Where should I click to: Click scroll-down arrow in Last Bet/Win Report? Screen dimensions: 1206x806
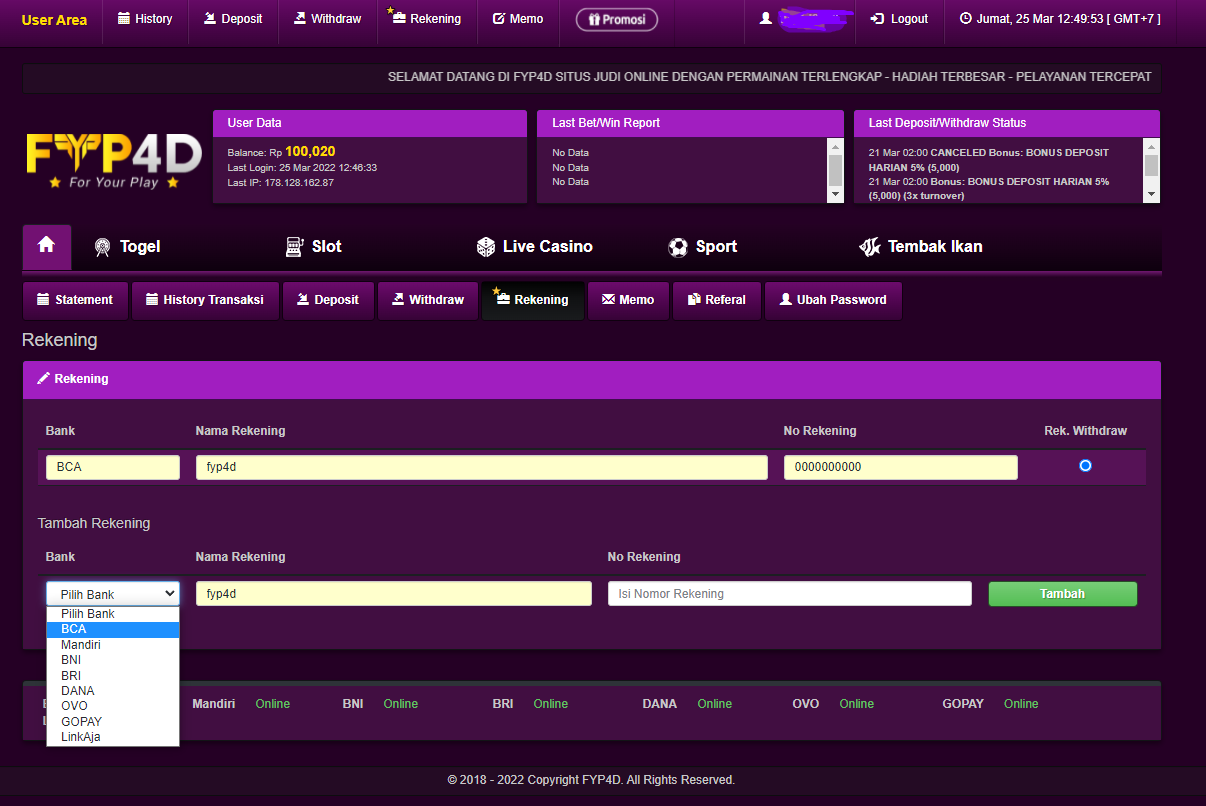836,194
